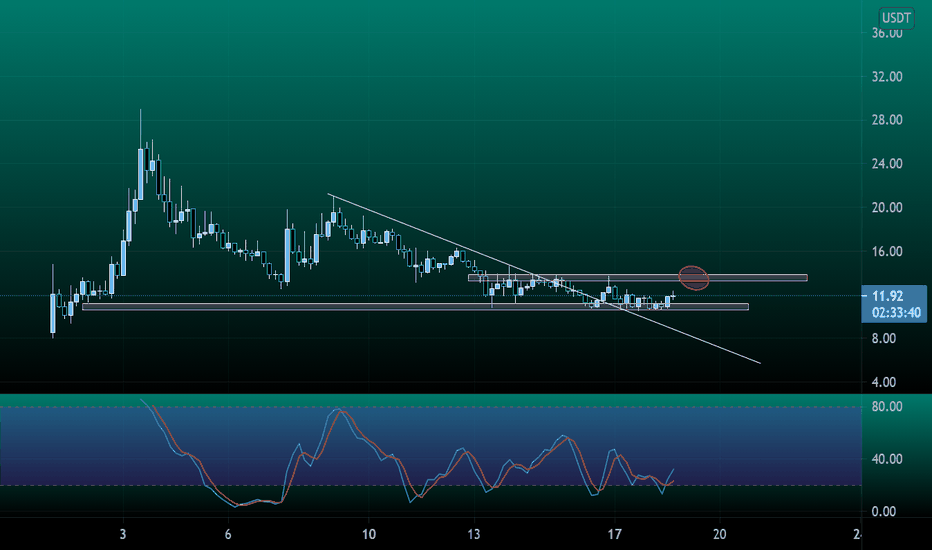Image resolution: width=932 pixels, height=550 pixels.
Task: Click the 20.00 price axis label
Action: point(887,208)
